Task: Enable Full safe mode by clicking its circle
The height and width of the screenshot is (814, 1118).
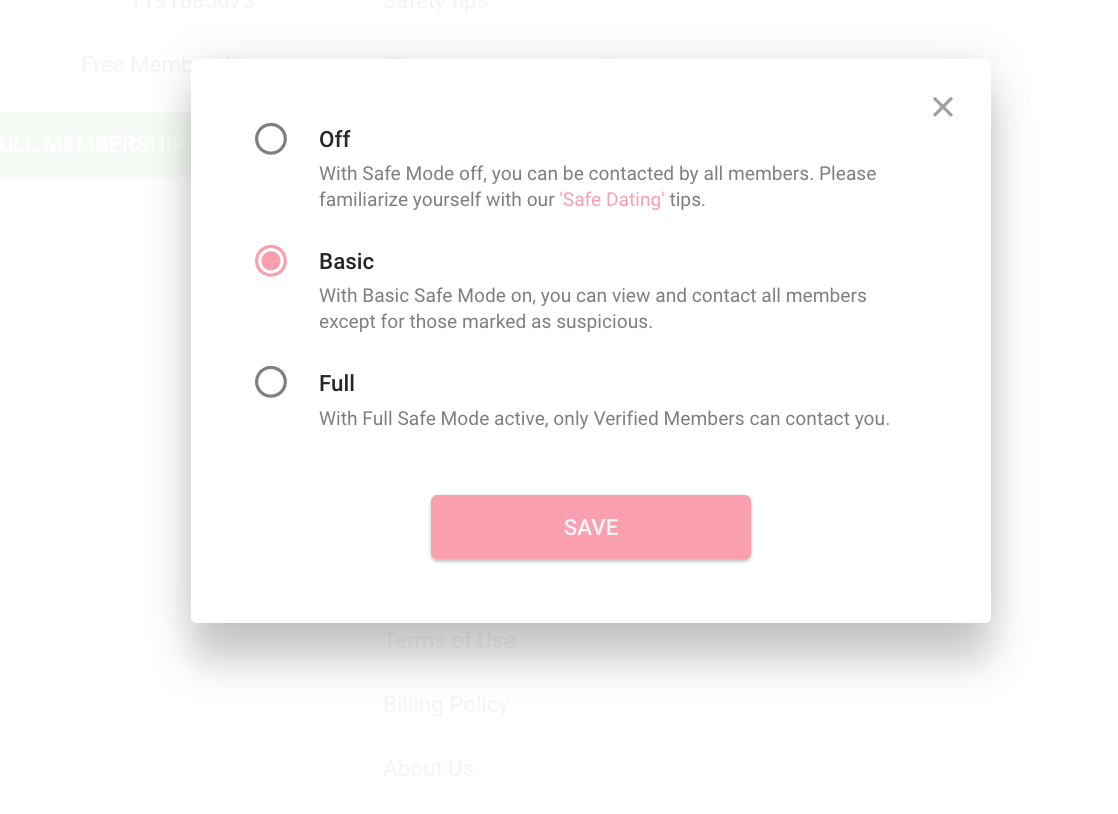Action: coord(271,383)
